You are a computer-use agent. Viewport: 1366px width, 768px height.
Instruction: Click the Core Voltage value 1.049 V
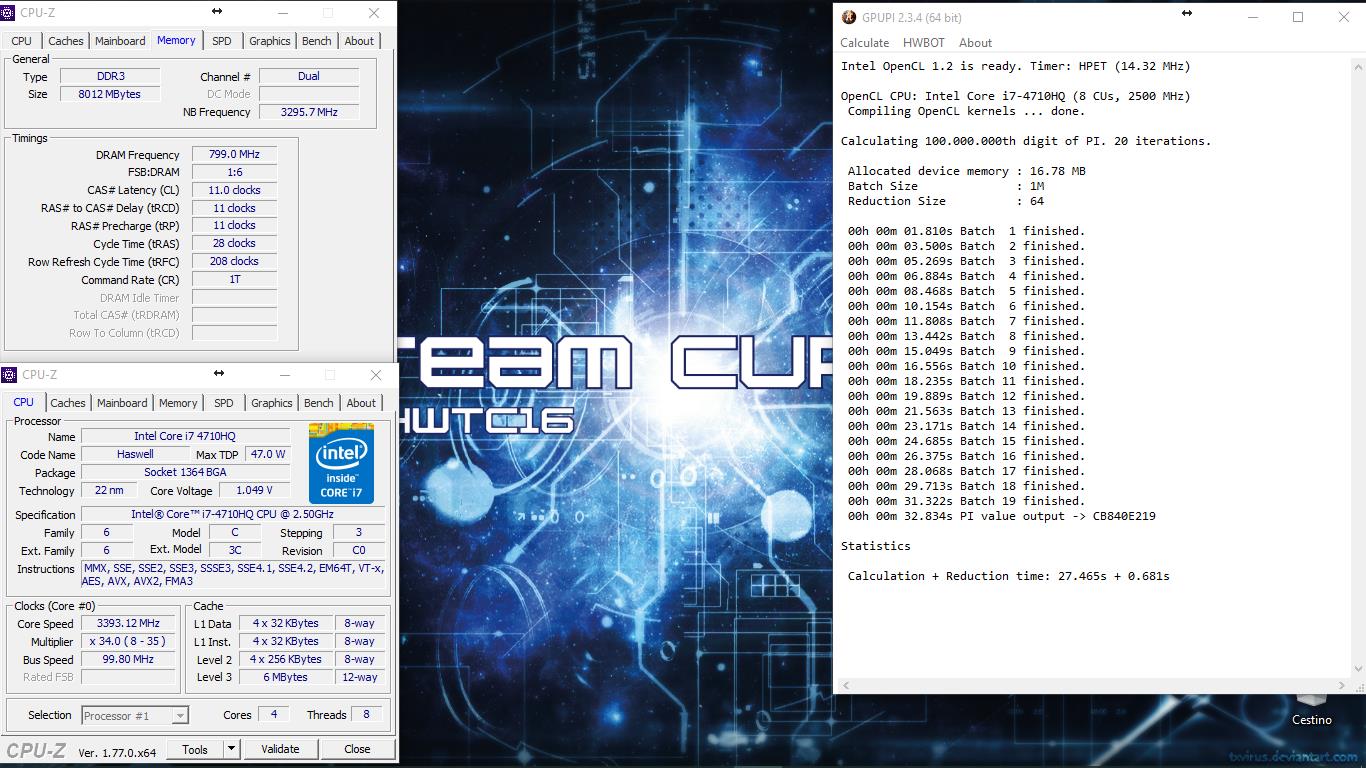pos(254,490)
